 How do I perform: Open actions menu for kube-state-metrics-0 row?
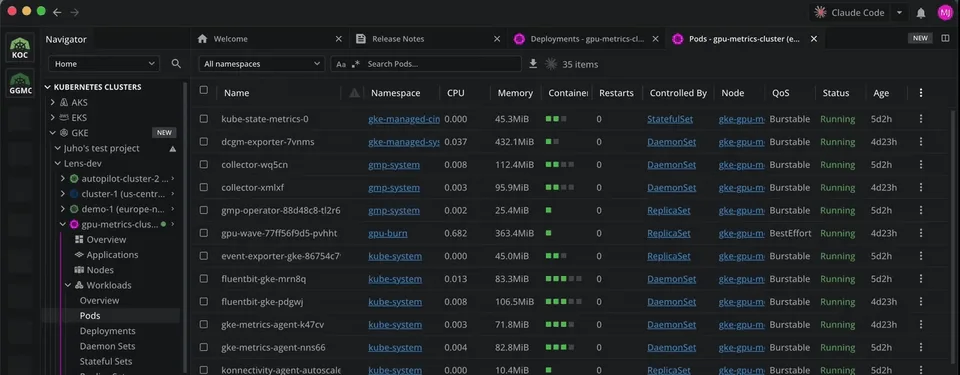[921, 119]
